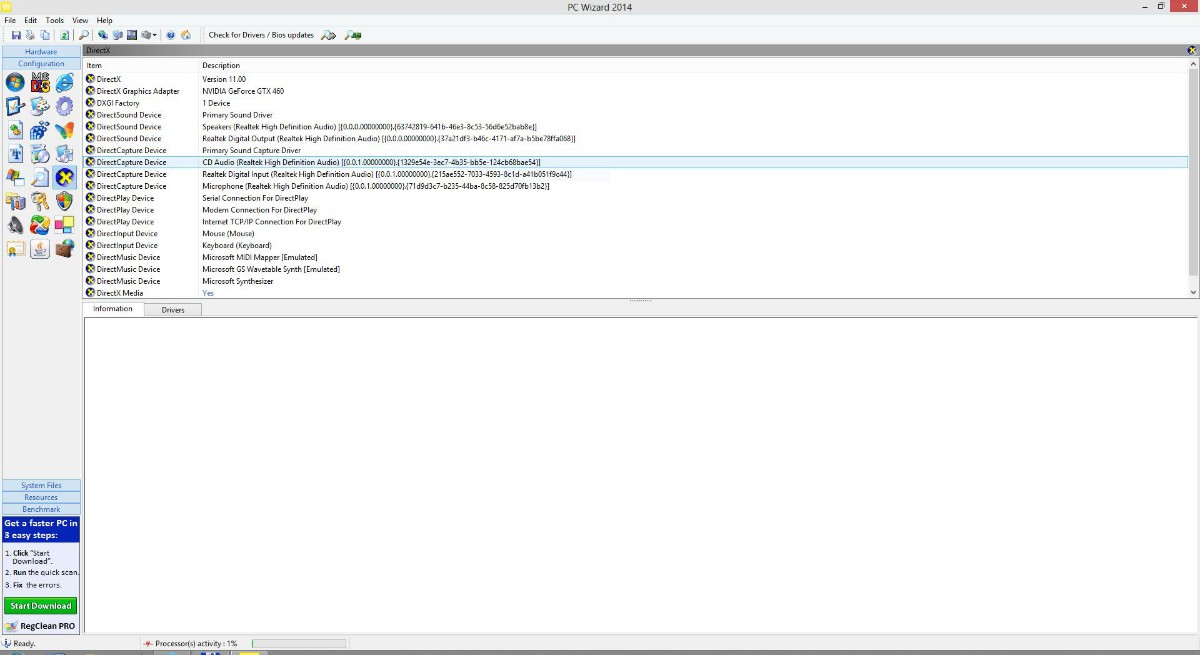Image resolution: width=1200 pixels, height=655 pixels.
Task: Click the globe network toolbar icon
Action: pyautogui.click(x=103, y=35)
